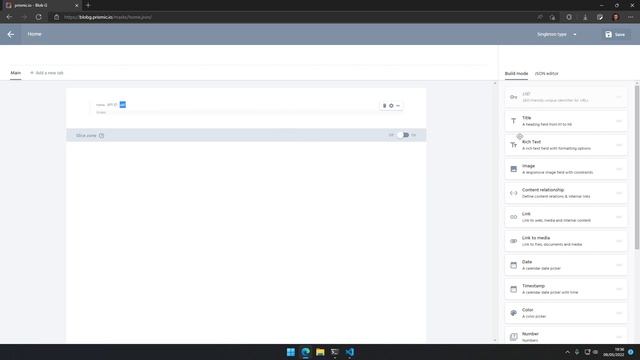Open a new browser tab
This screenshot has width=640, height=360.
pos(88,5)
